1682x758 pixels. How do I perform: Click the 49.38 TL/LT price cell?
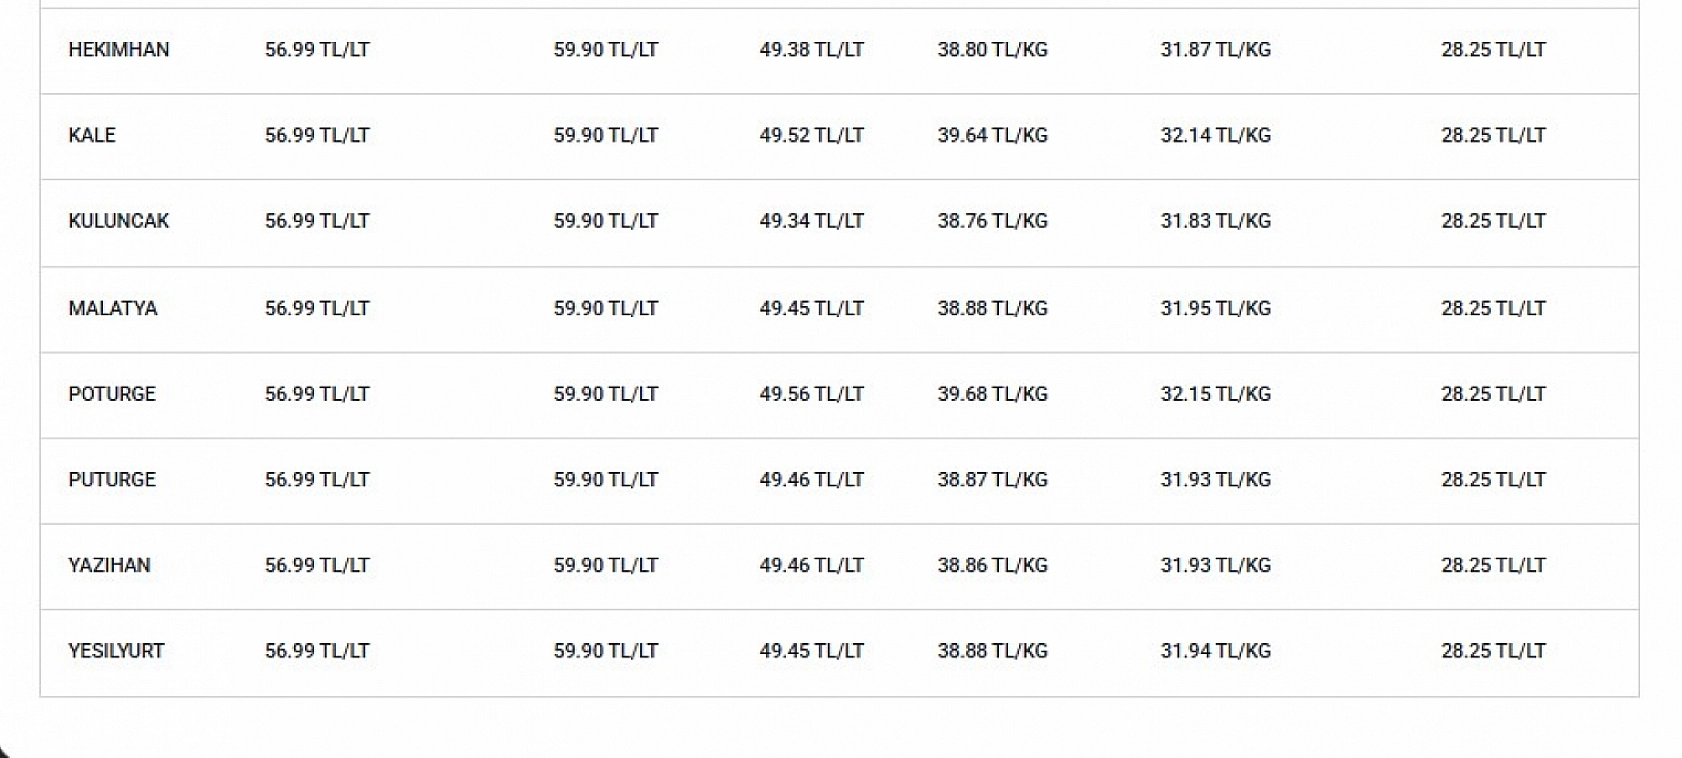[811, 50]
